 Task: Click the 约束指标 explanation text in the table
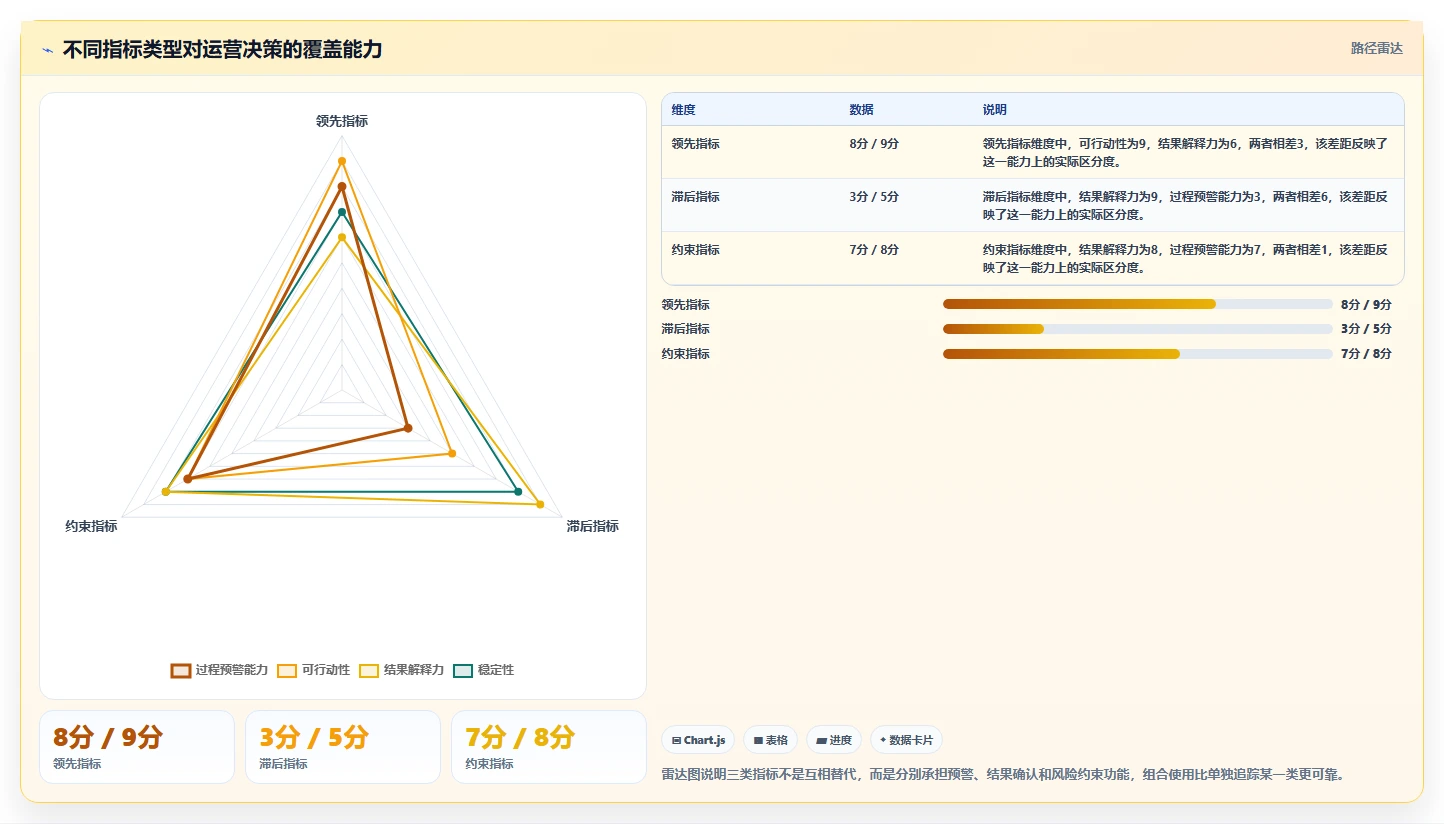pos(1186,258)
